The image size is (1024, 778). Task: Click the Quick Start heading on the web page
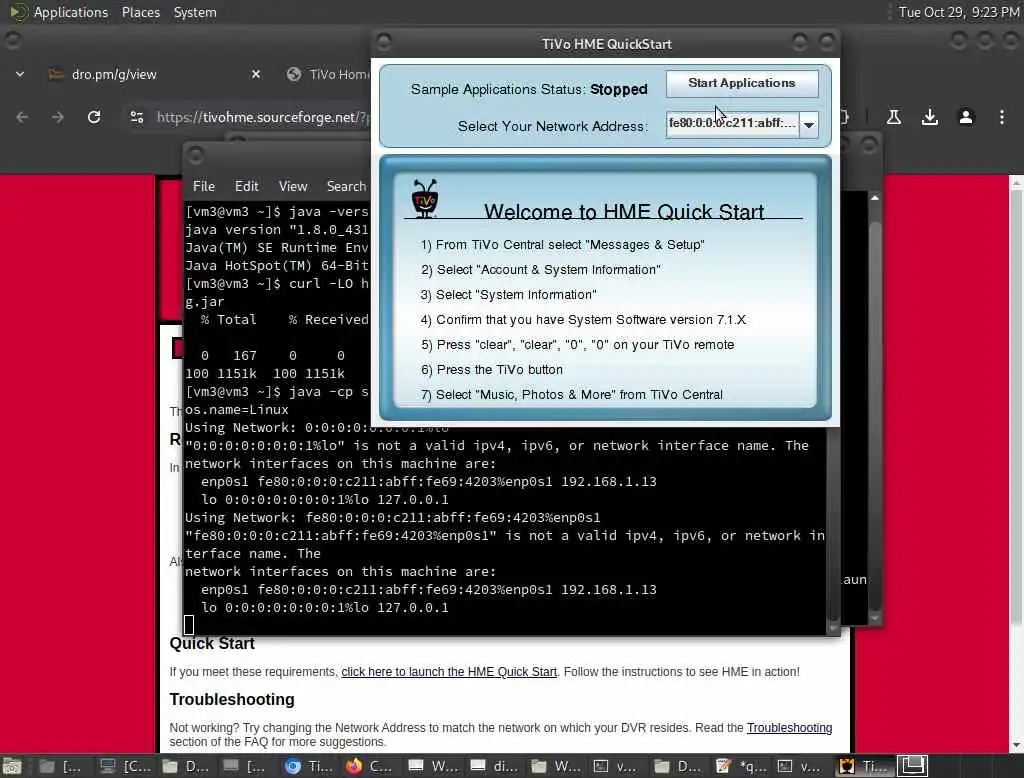point(212,643)
